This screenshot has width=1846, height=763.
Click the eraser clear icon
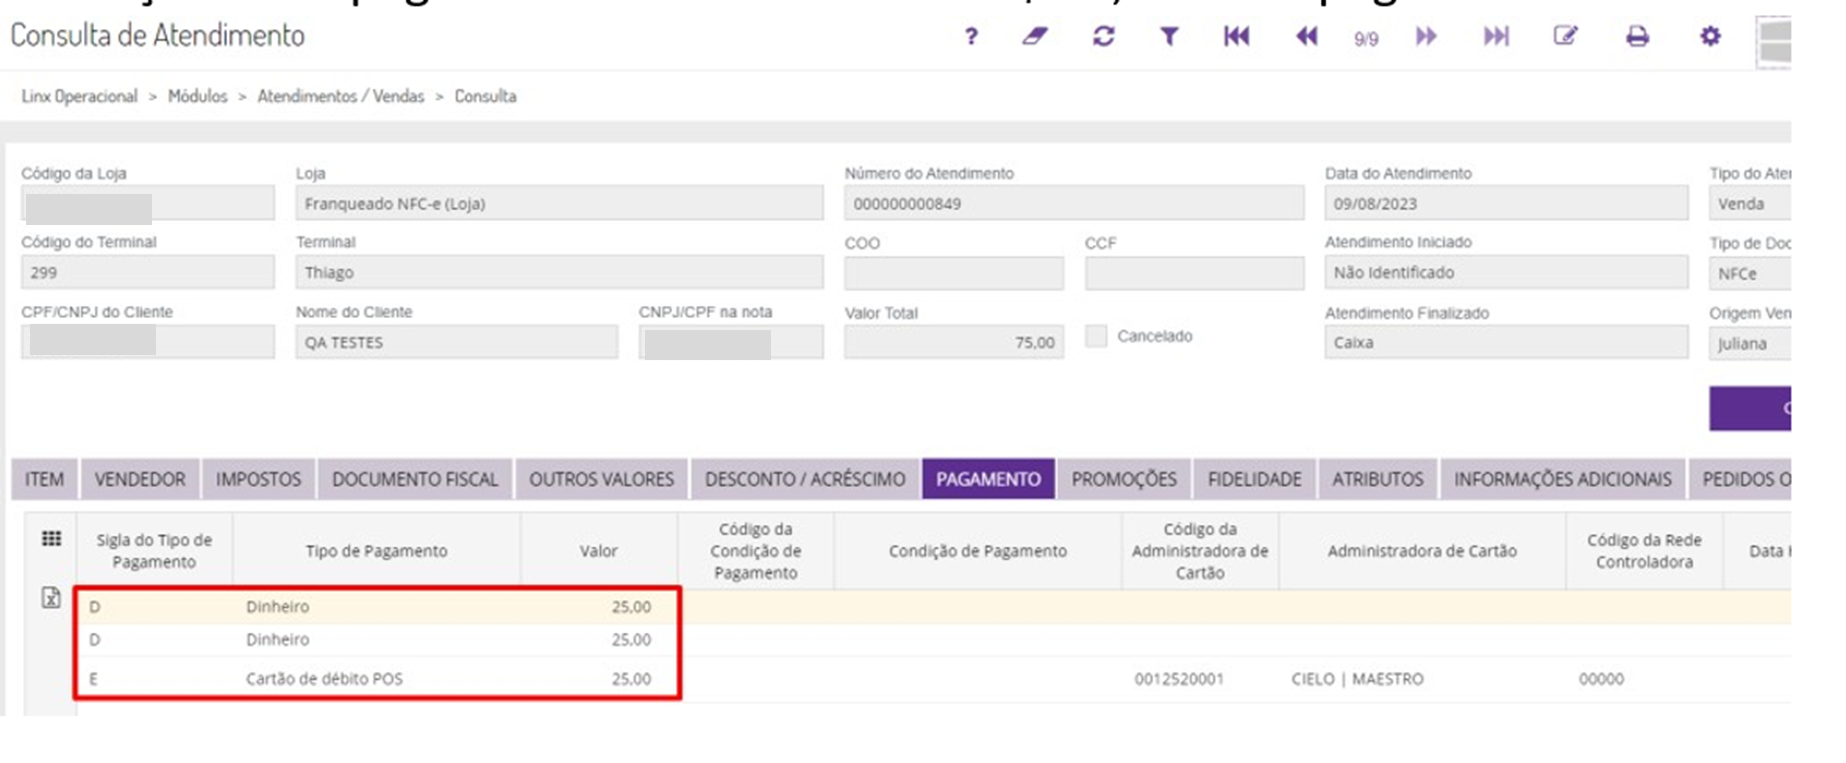pos(1035,37)
